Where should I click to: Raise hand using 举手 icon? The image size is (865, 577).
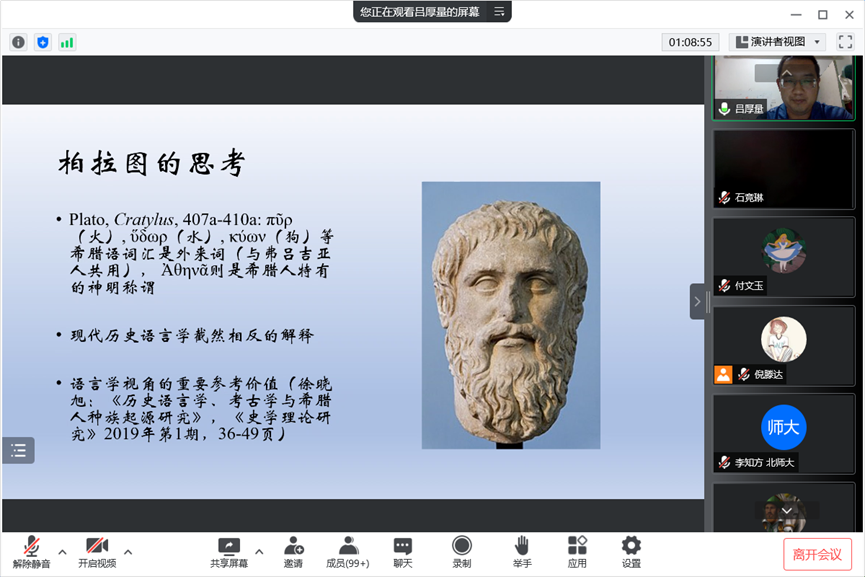tap(522, 551)
